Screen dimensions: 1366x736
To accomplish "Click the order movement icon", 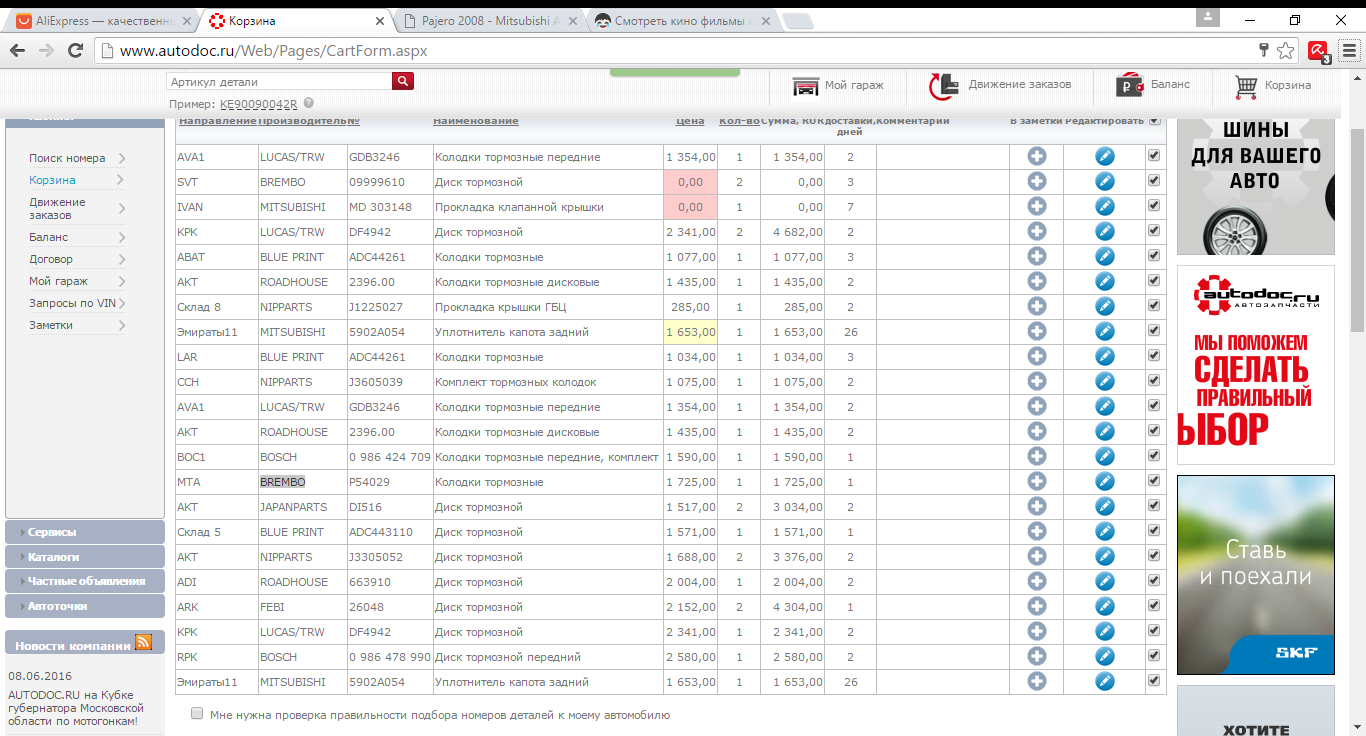I will [943, 86].
